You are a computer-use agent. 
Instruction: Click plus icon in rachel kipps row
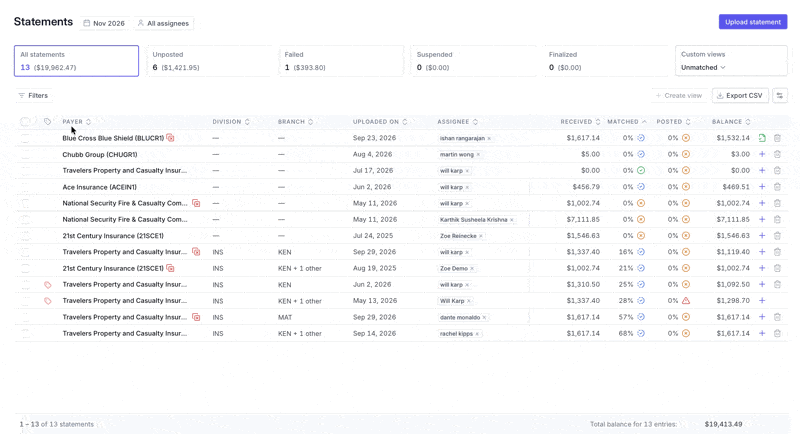(x=762, y=334)
